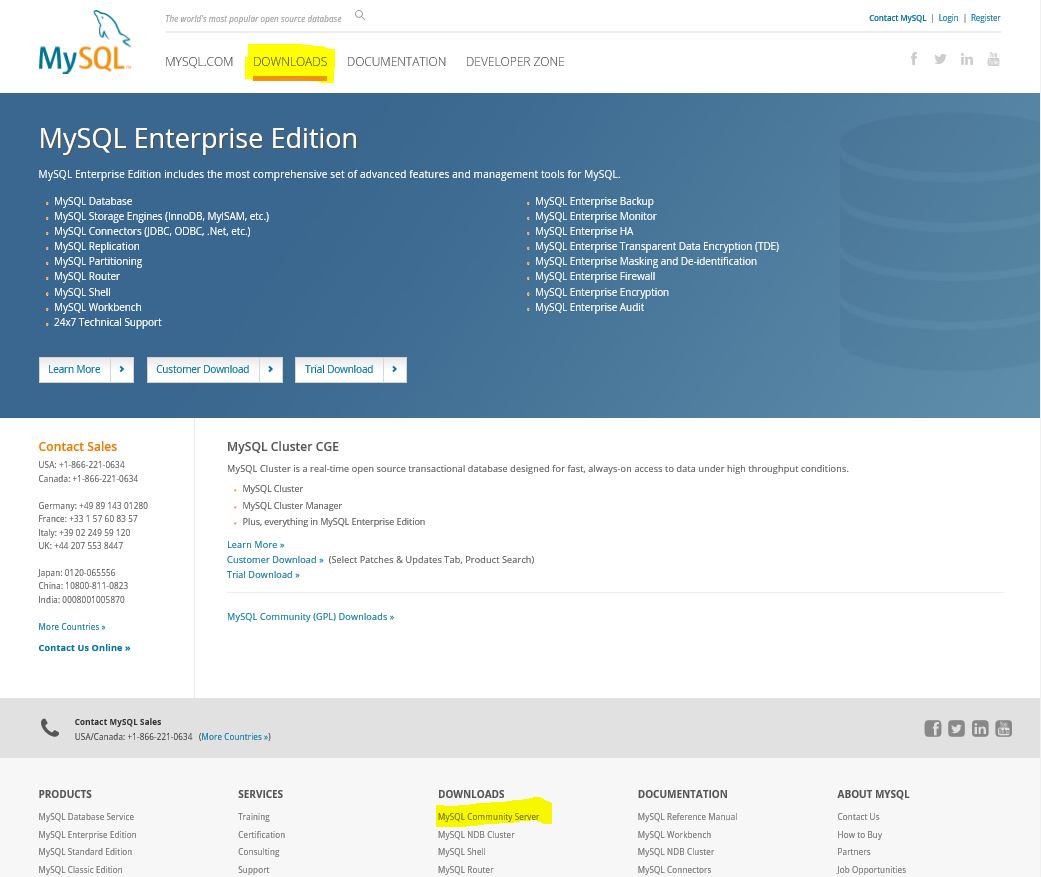Open Partners footer link
Viewport: 1041px width, 877px height.
pyautogui.click(x=854, y=852)
